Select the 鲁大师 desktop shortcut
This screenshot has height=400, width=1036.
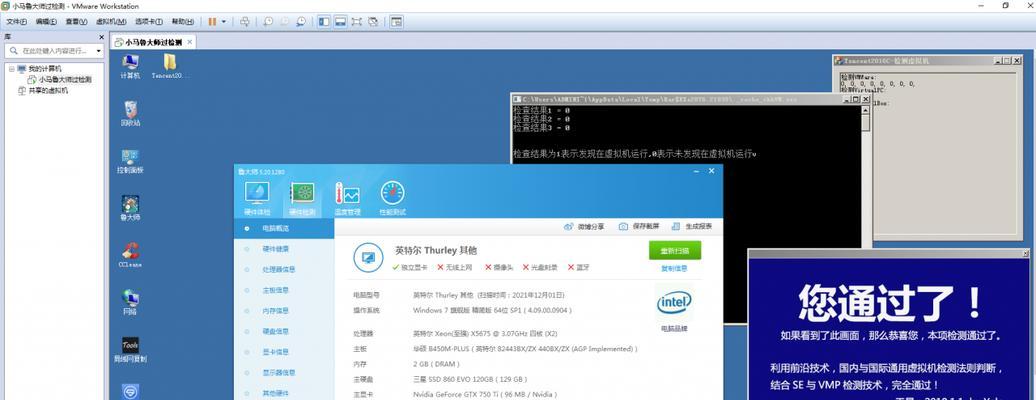point(130,208)
